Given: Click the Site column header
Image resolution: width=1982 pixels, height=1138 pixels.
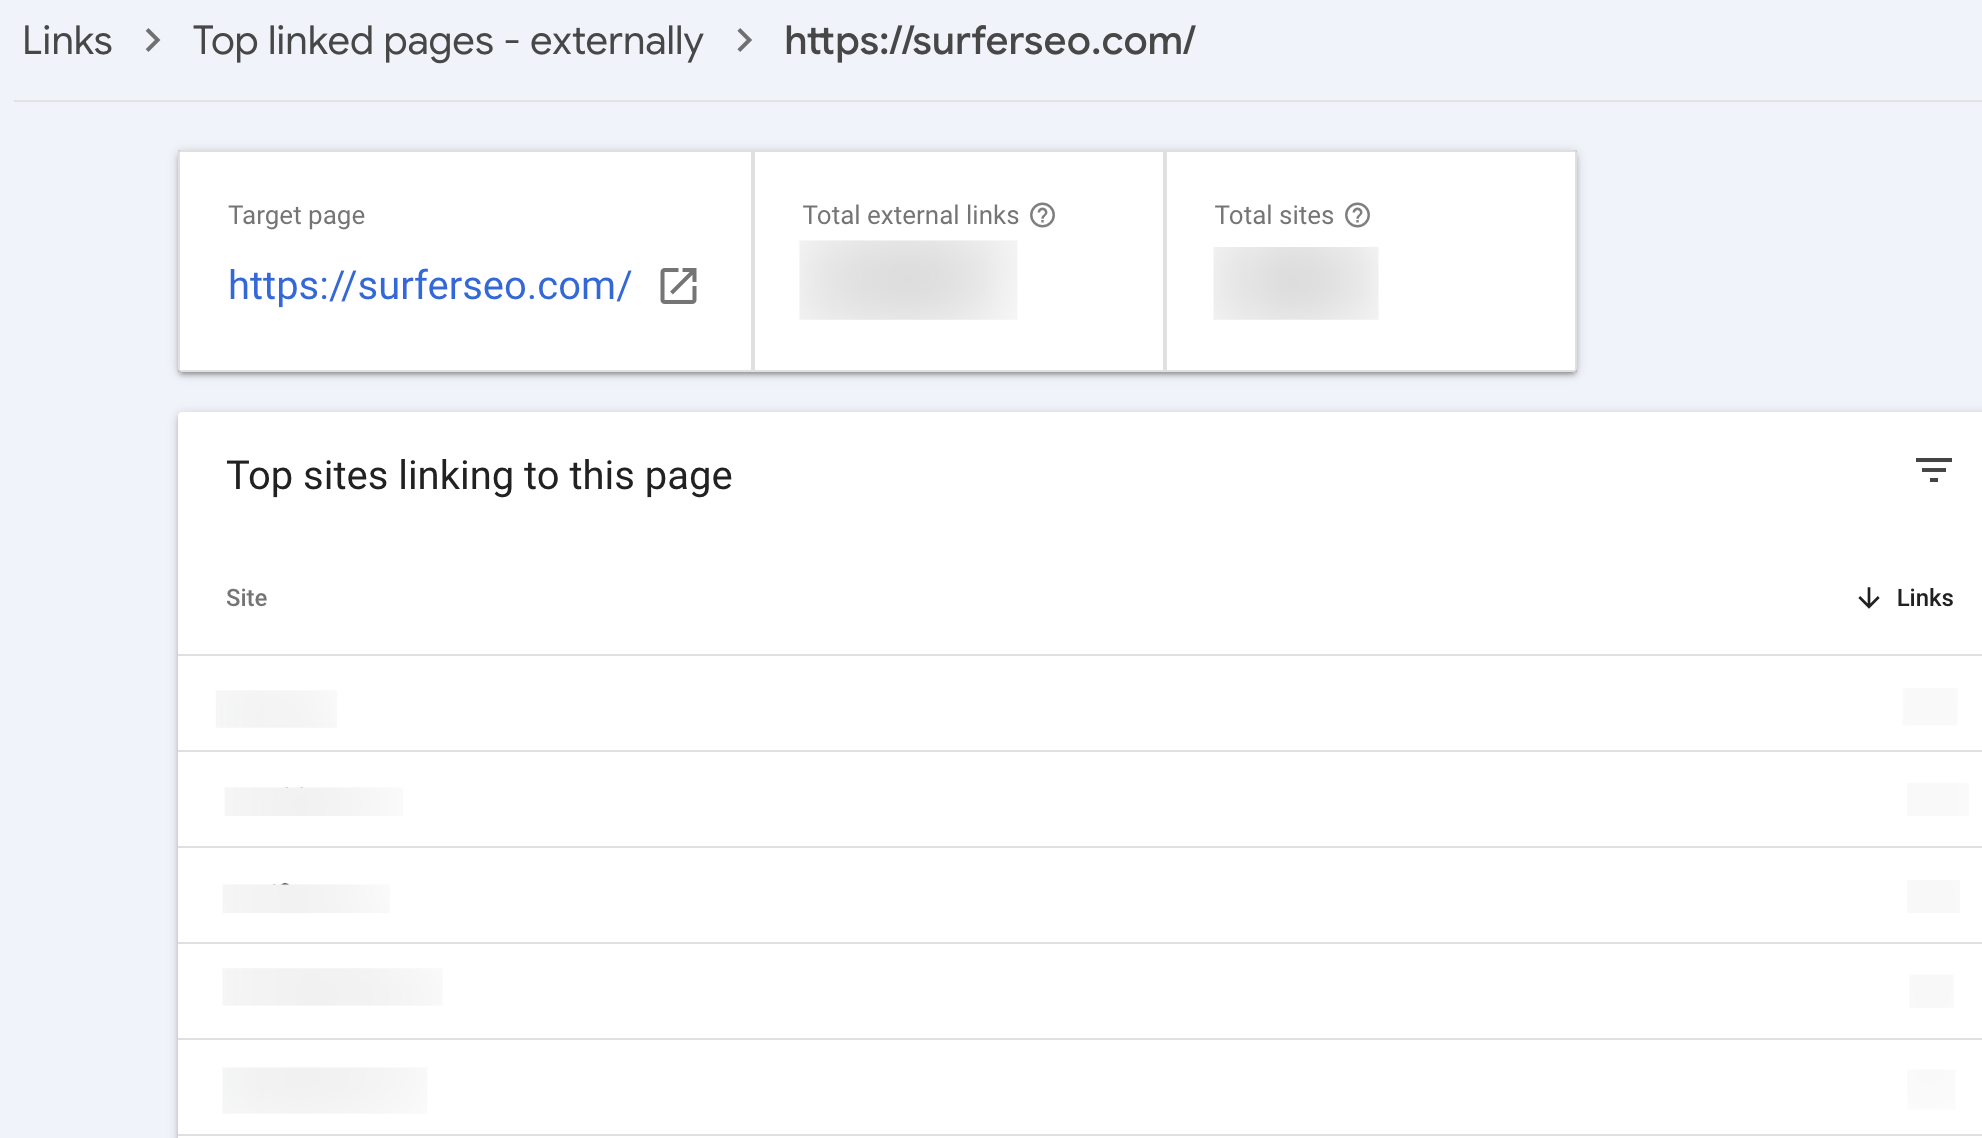Looking at the screenshot, I should tap(246, 598).
